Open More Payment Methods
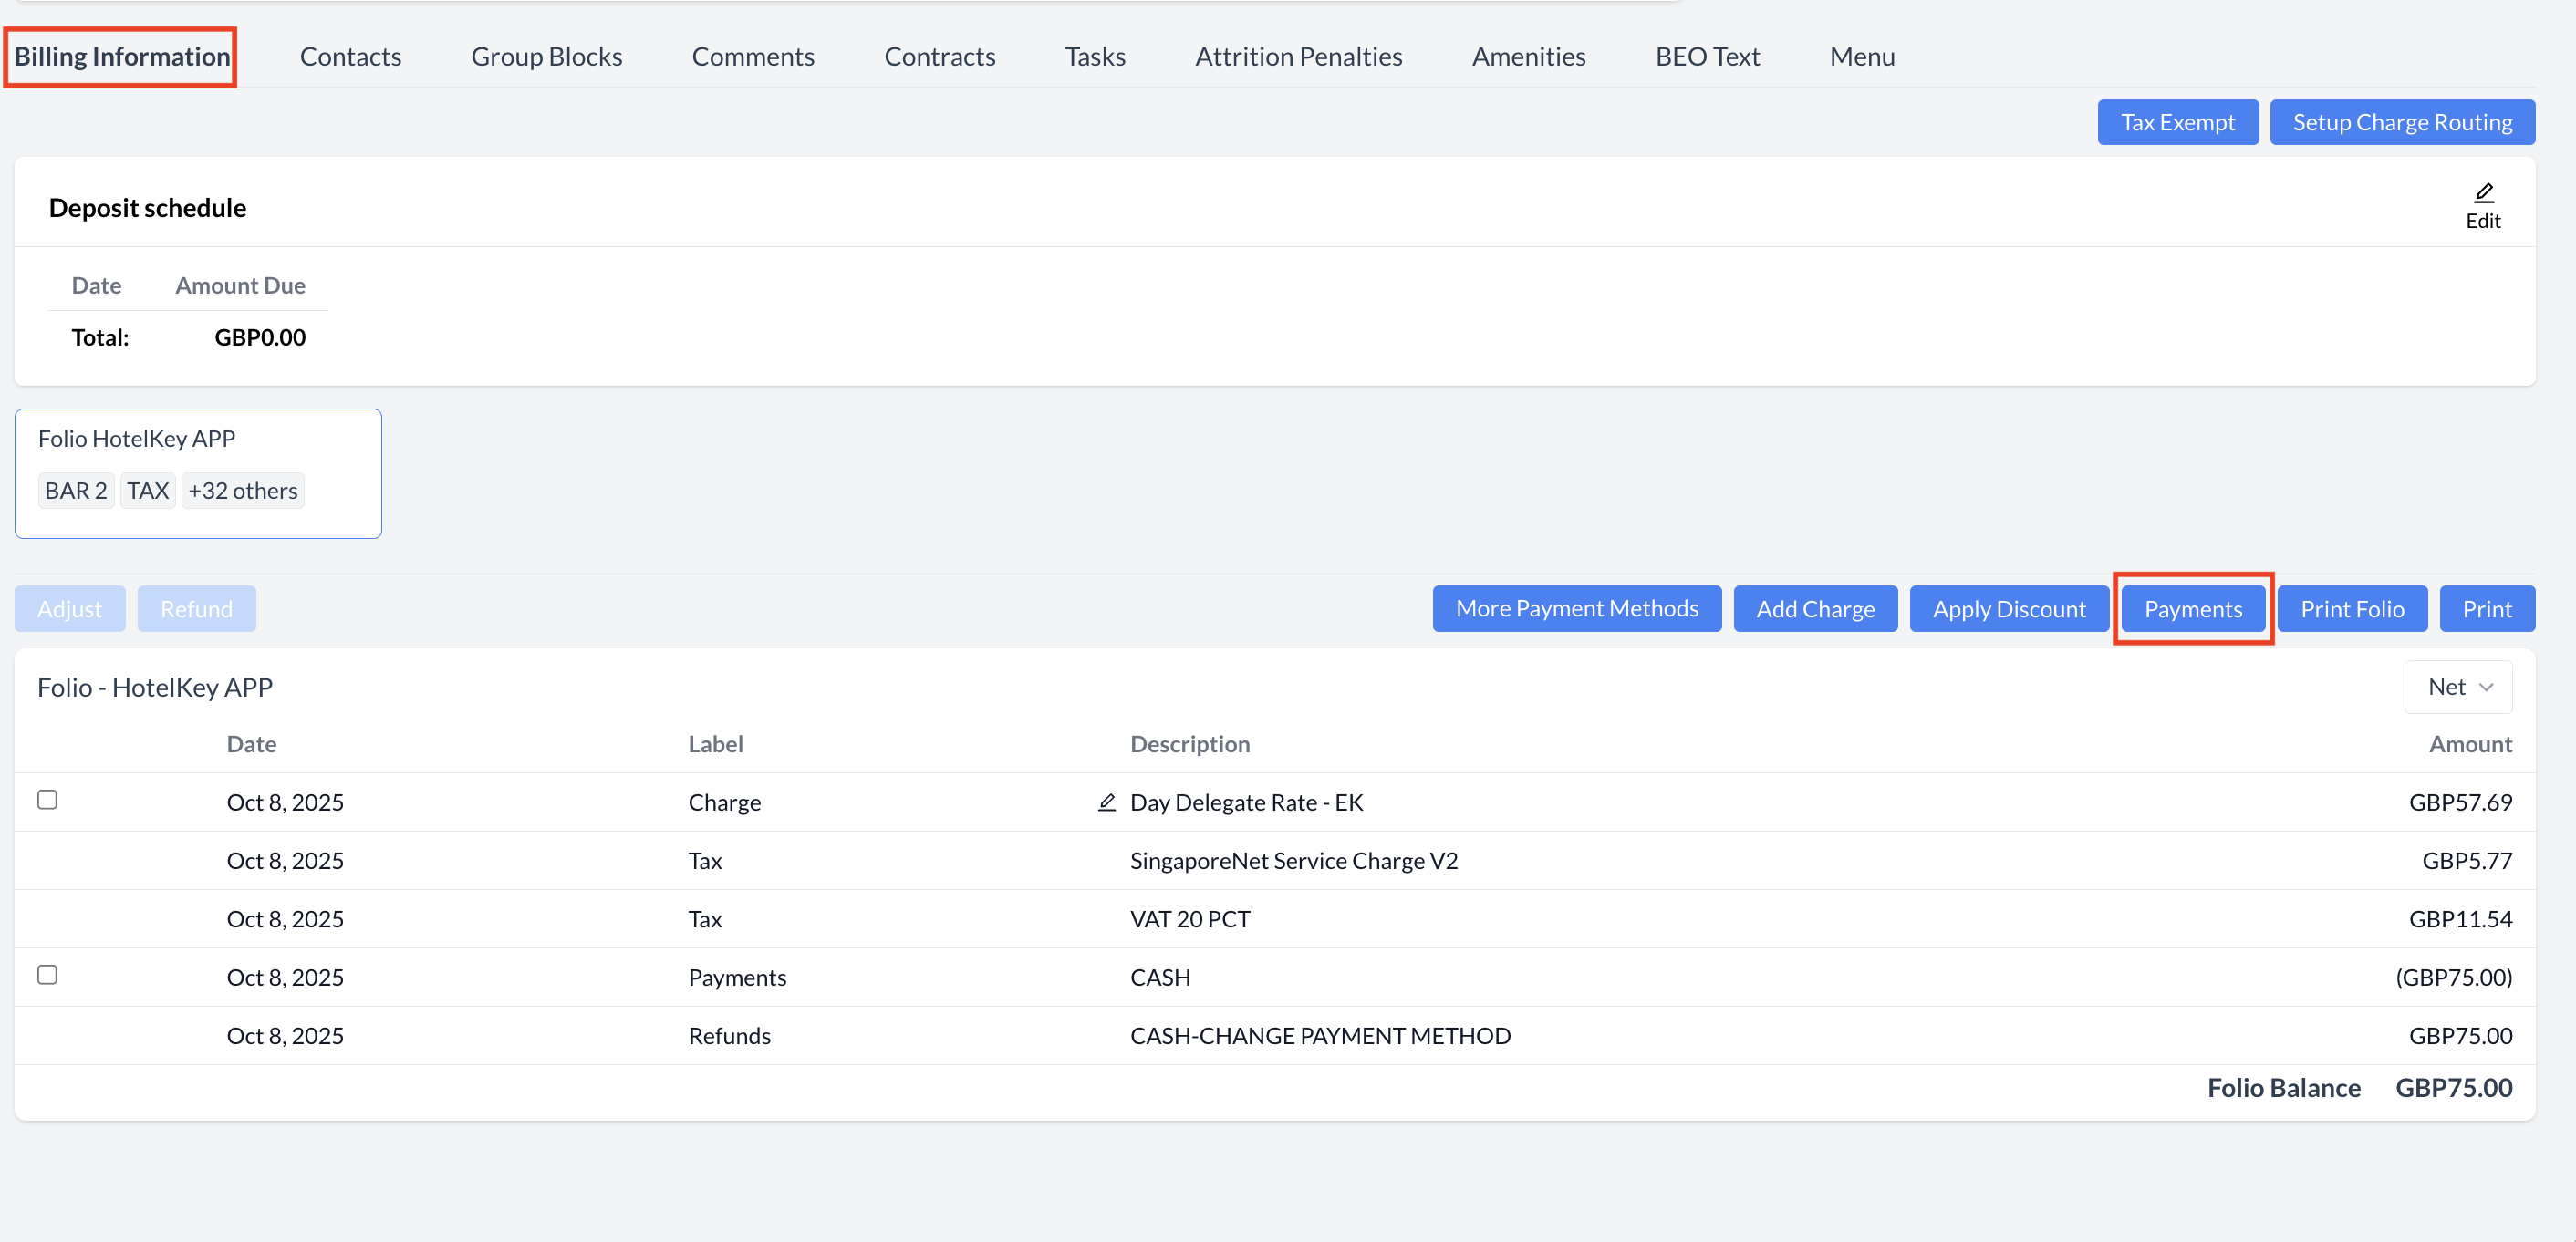The image size is (2576, 1242). coord(1576,608)
